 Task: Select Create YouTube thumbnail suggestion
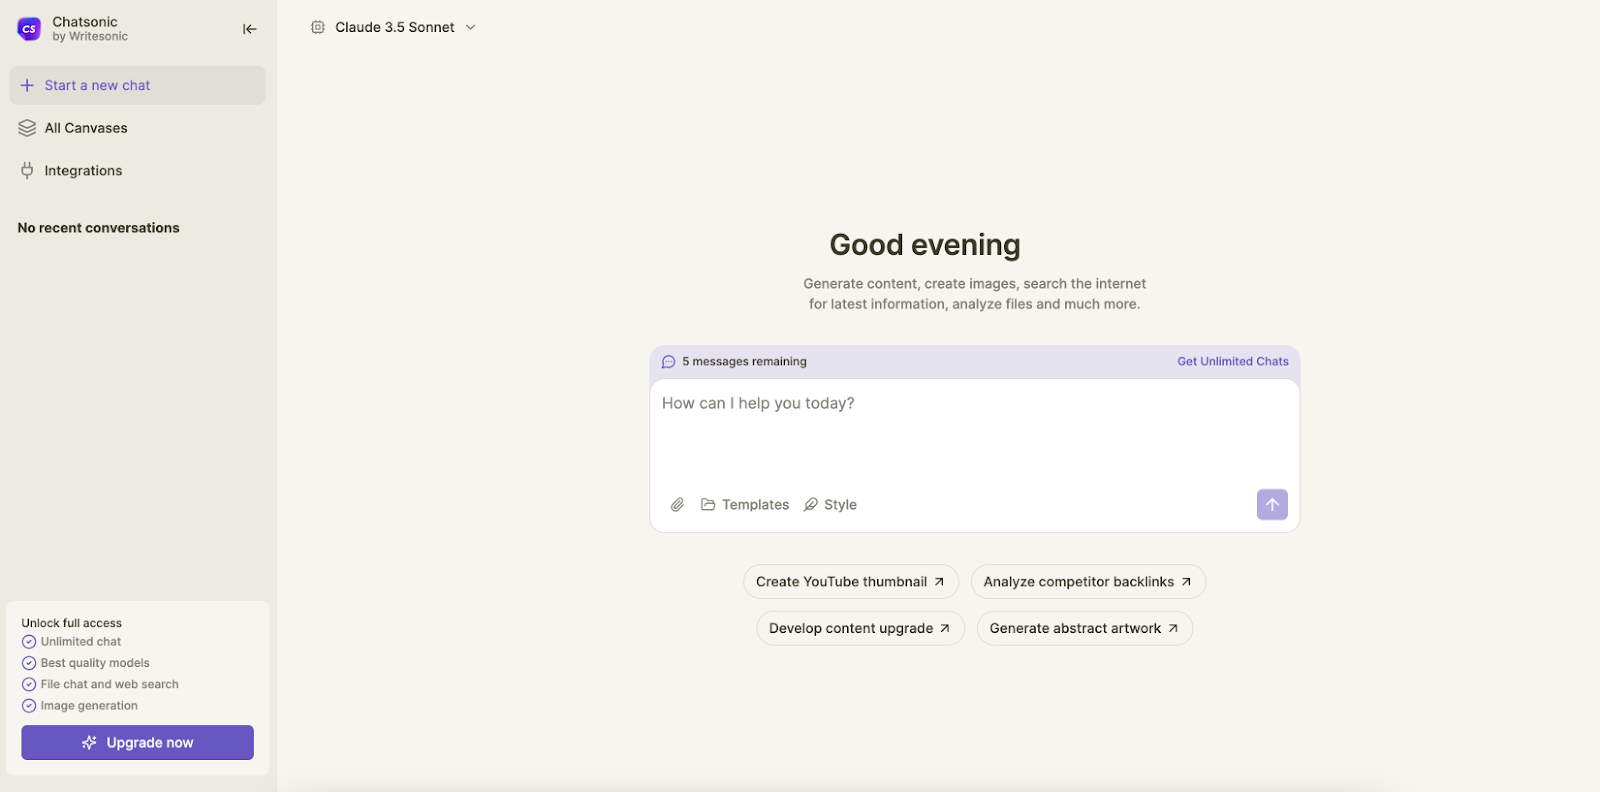tap(850, 582)
